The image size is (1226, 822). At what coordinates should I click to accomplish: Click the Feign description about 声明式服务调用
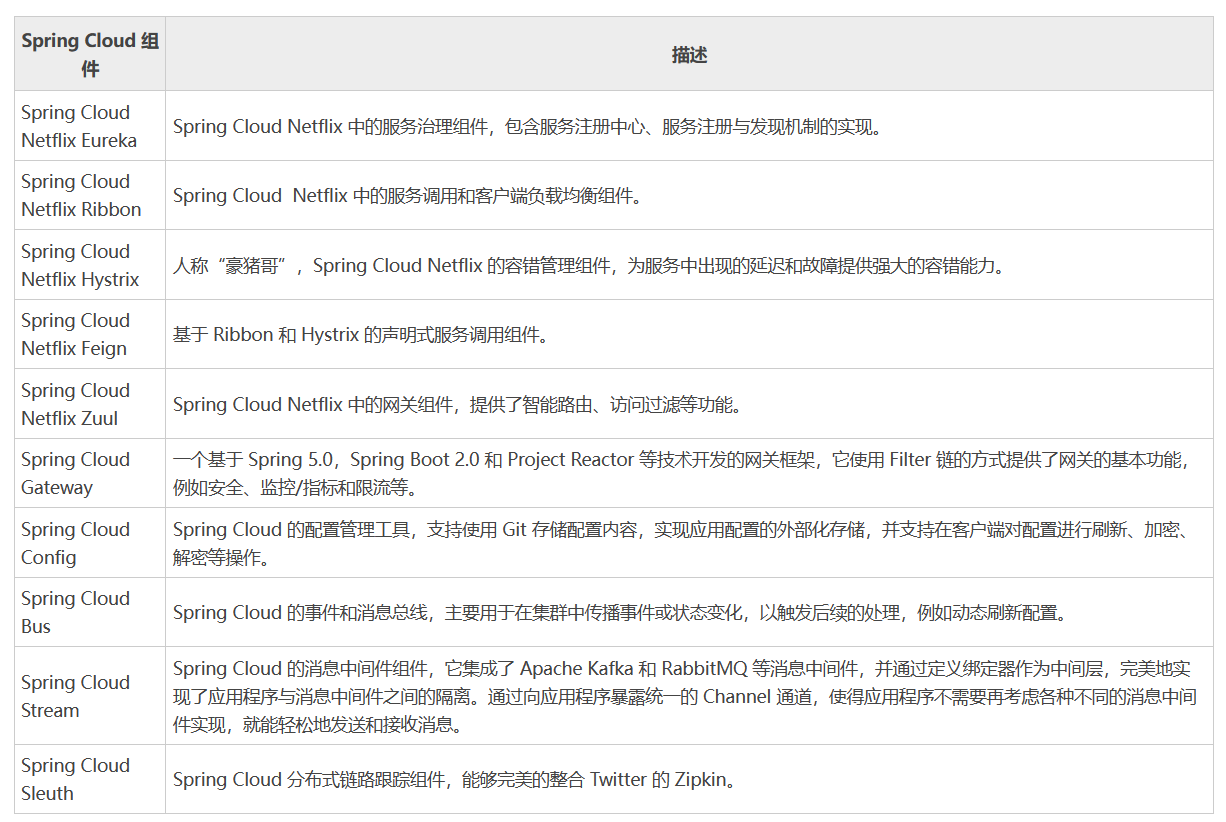(x=330, y=334)
